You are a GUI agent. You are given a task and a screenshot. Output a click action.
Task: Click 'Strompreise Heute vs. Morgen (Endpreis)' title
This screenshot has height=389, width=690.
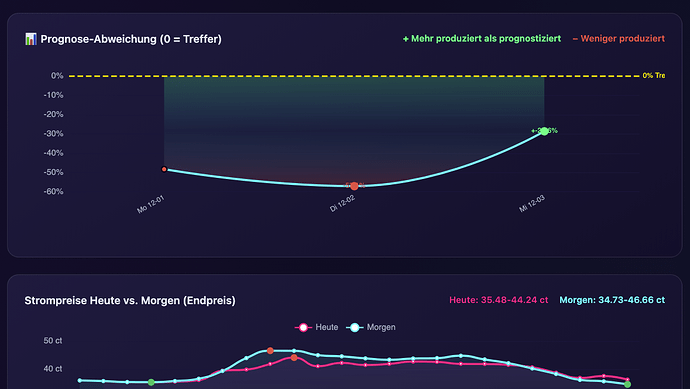(x=130, y=301)
